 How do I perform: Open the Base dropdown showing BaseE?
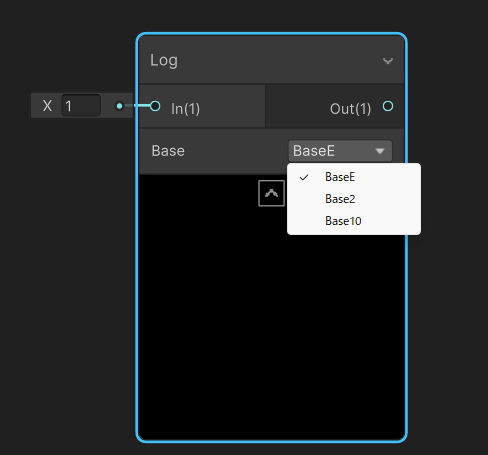[x=340, y=151]
